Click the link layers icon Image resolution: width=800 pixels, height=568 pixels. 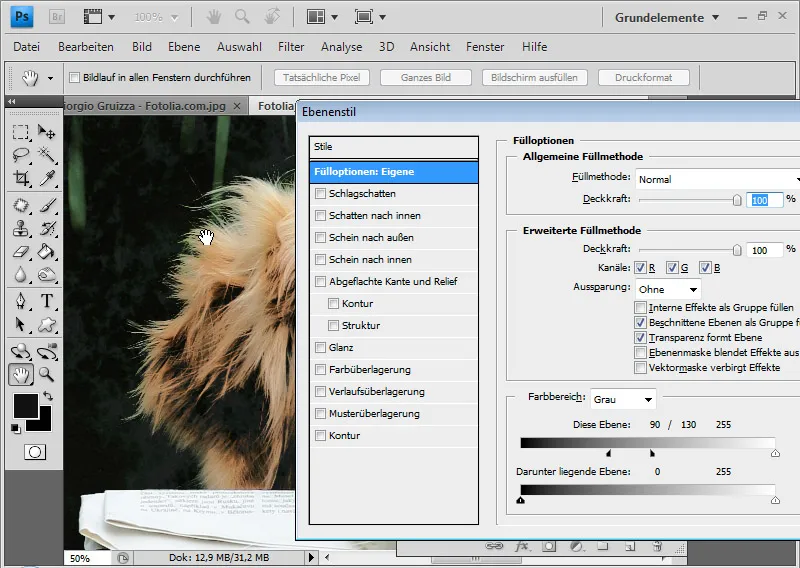(x=494, y=546)
